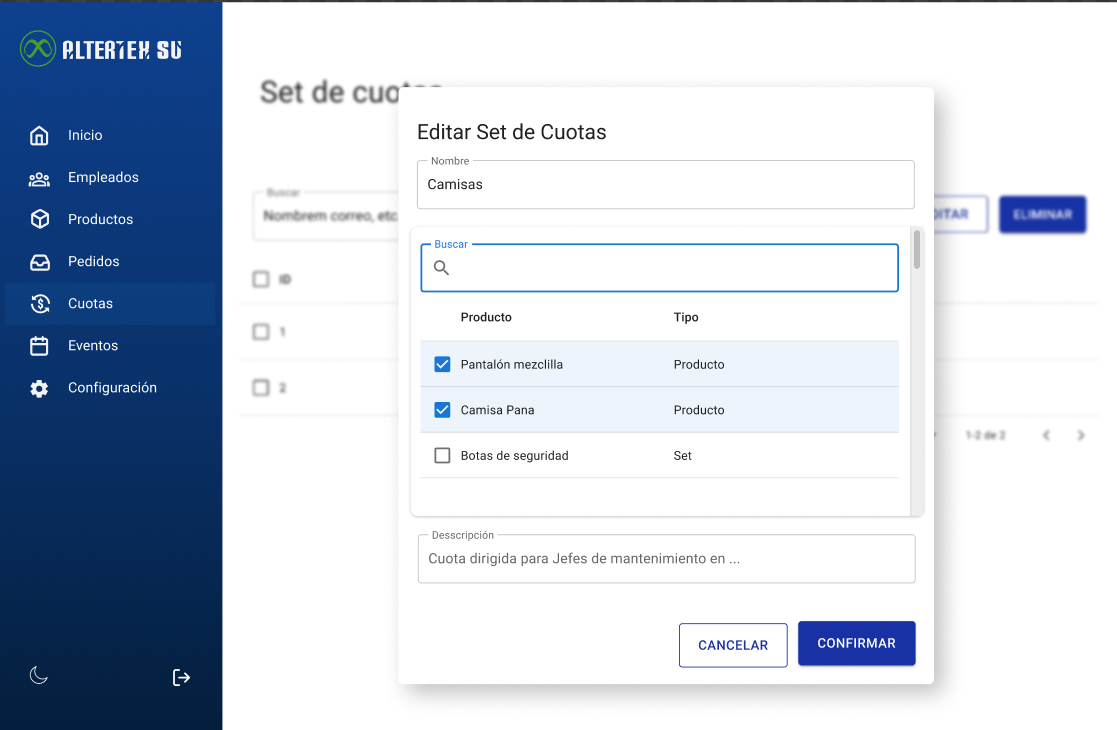Open Pedidos menu item
The height and width of the screenshot is (730, 1117).
(110, 261)
